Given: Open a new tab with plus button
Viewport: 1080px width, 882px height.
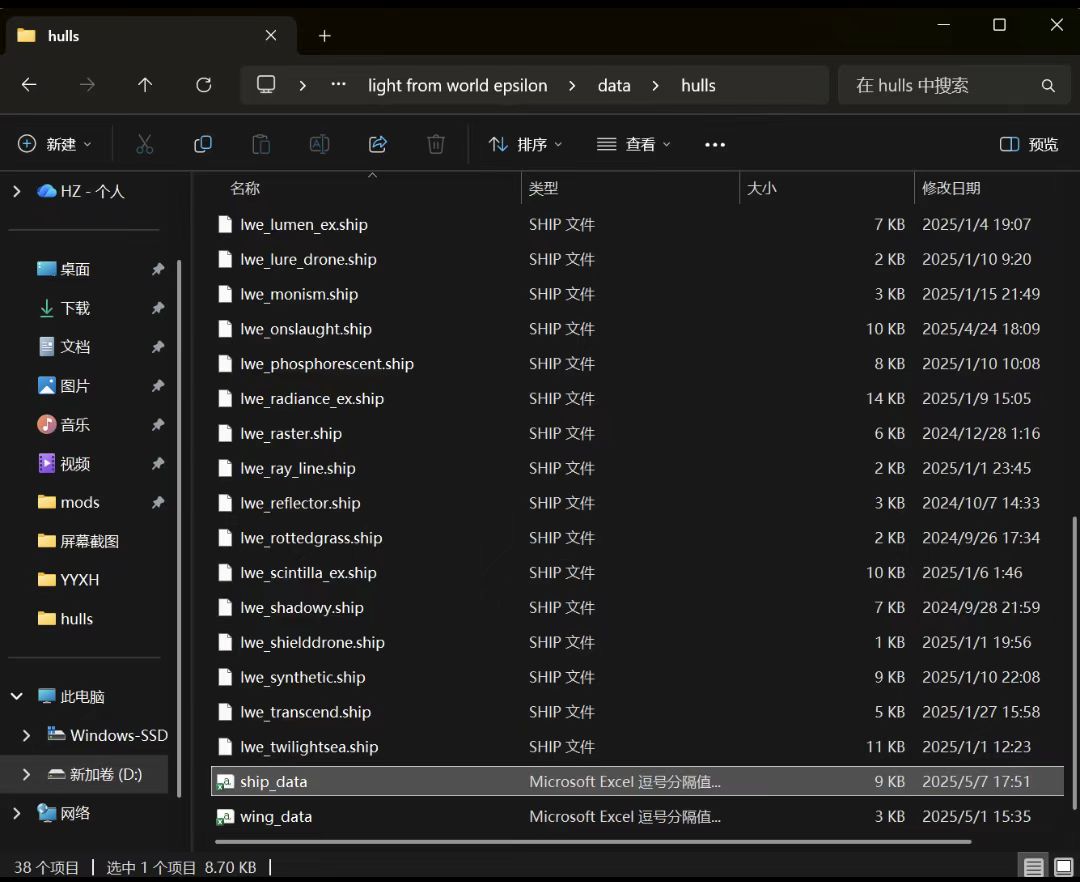Looking at the screenshot, I should (324, 36).
